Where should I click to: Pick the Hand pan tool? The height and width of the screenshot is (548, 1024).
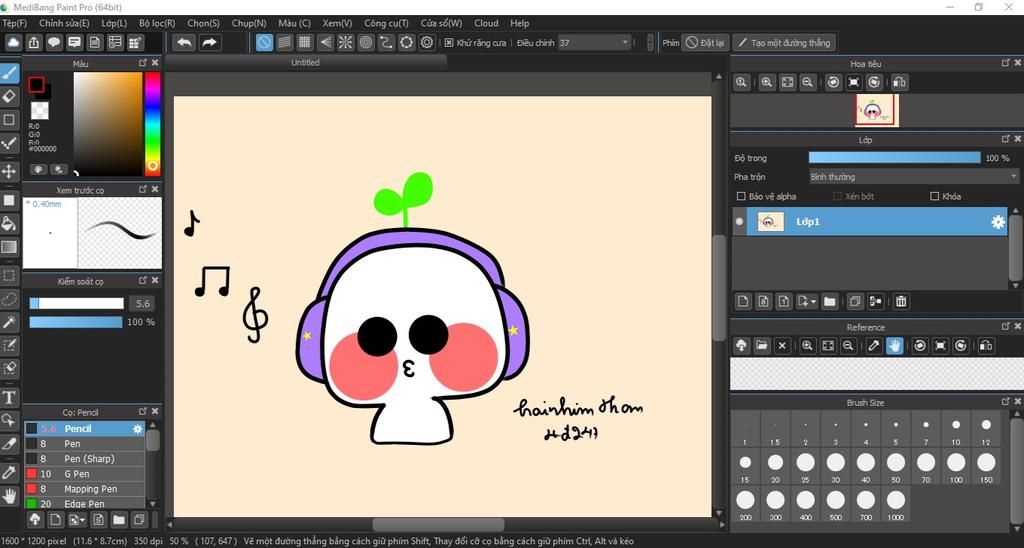pyautogui.click(x=10, y=495)
